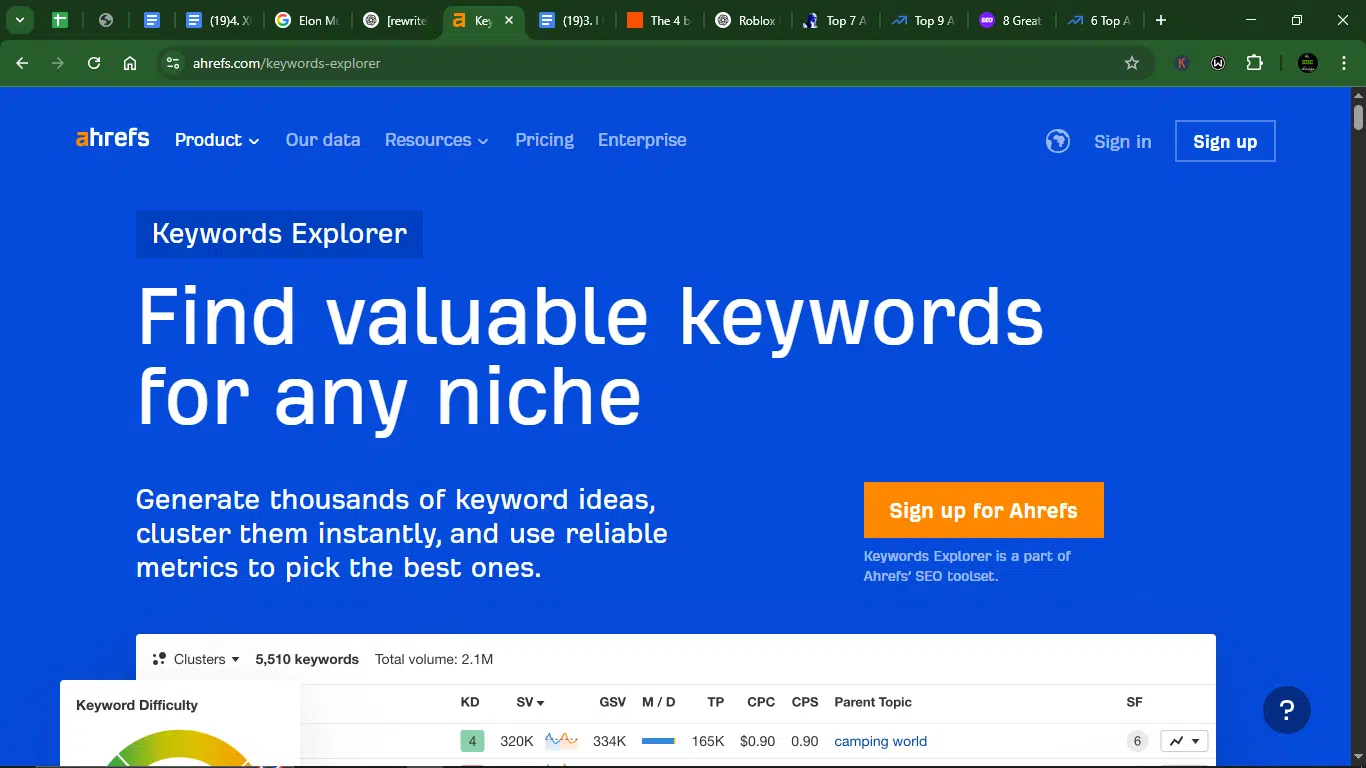Switch to the 'Elon Mu' Google tab

click(306, 20)
